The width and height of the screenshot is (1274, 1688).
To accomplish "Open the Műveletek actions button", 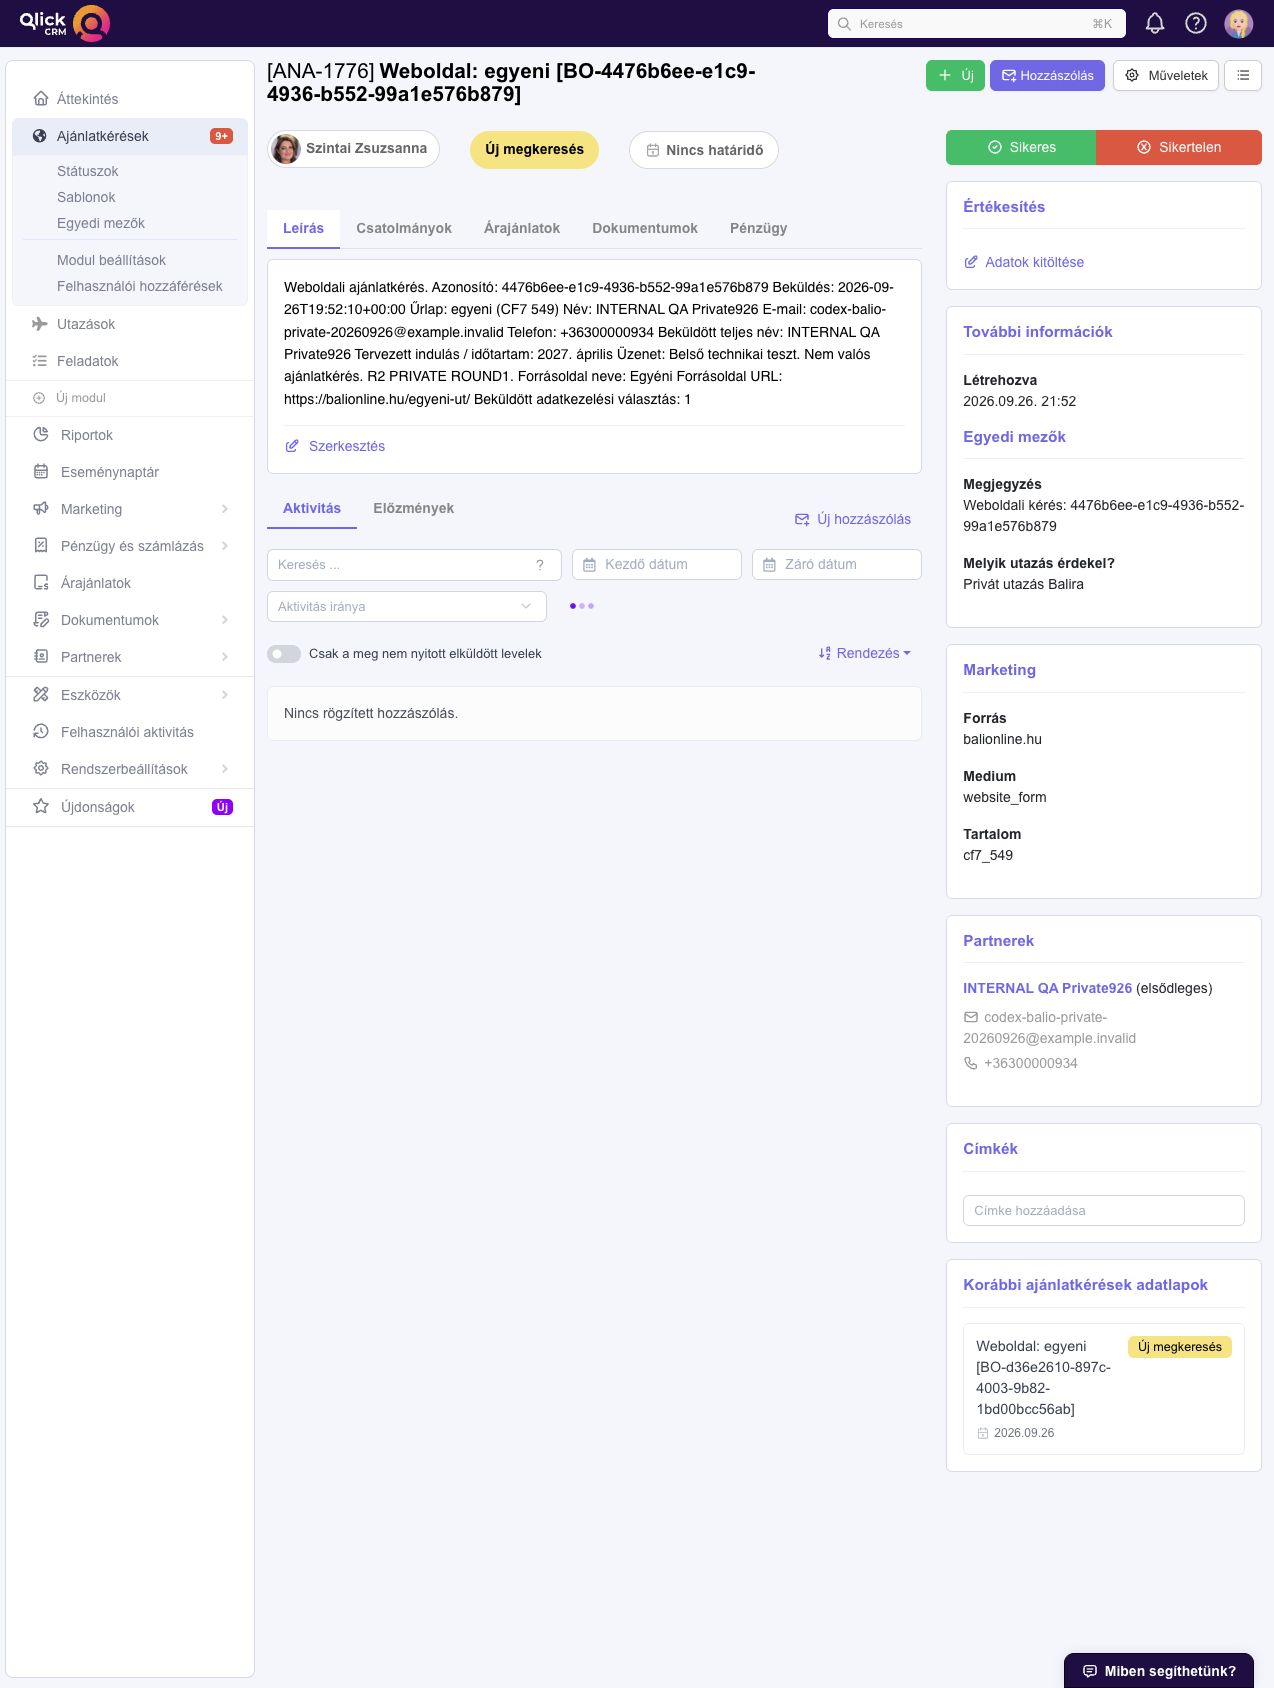I will 1166,75.
